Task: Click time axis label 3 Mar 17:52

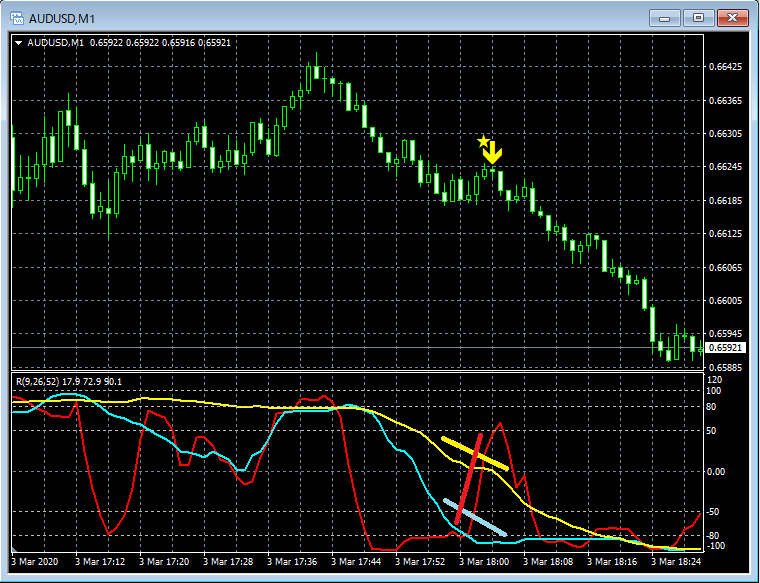Action: coord(420,562)
